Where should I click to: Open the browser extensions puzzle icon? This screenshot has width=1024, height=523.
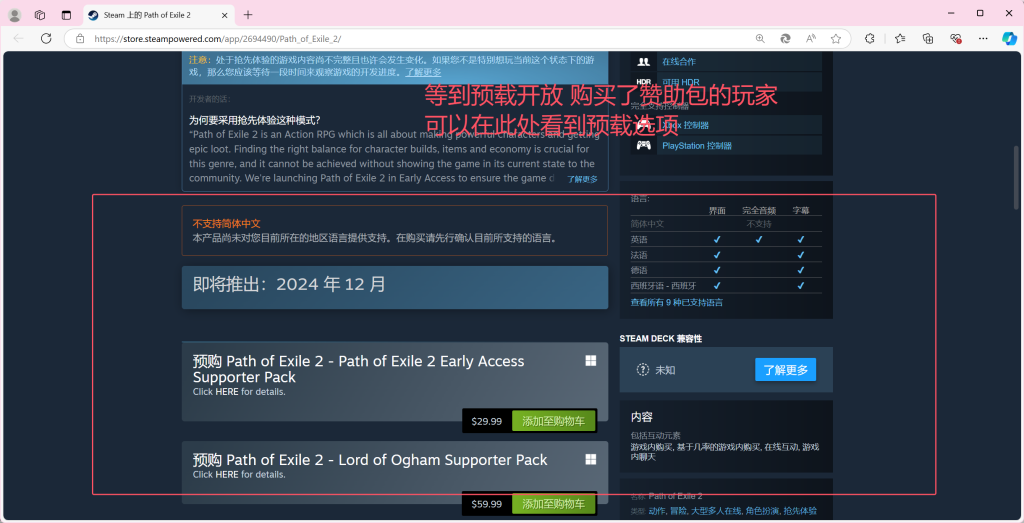pyautogui.click(x=869, y=39)
